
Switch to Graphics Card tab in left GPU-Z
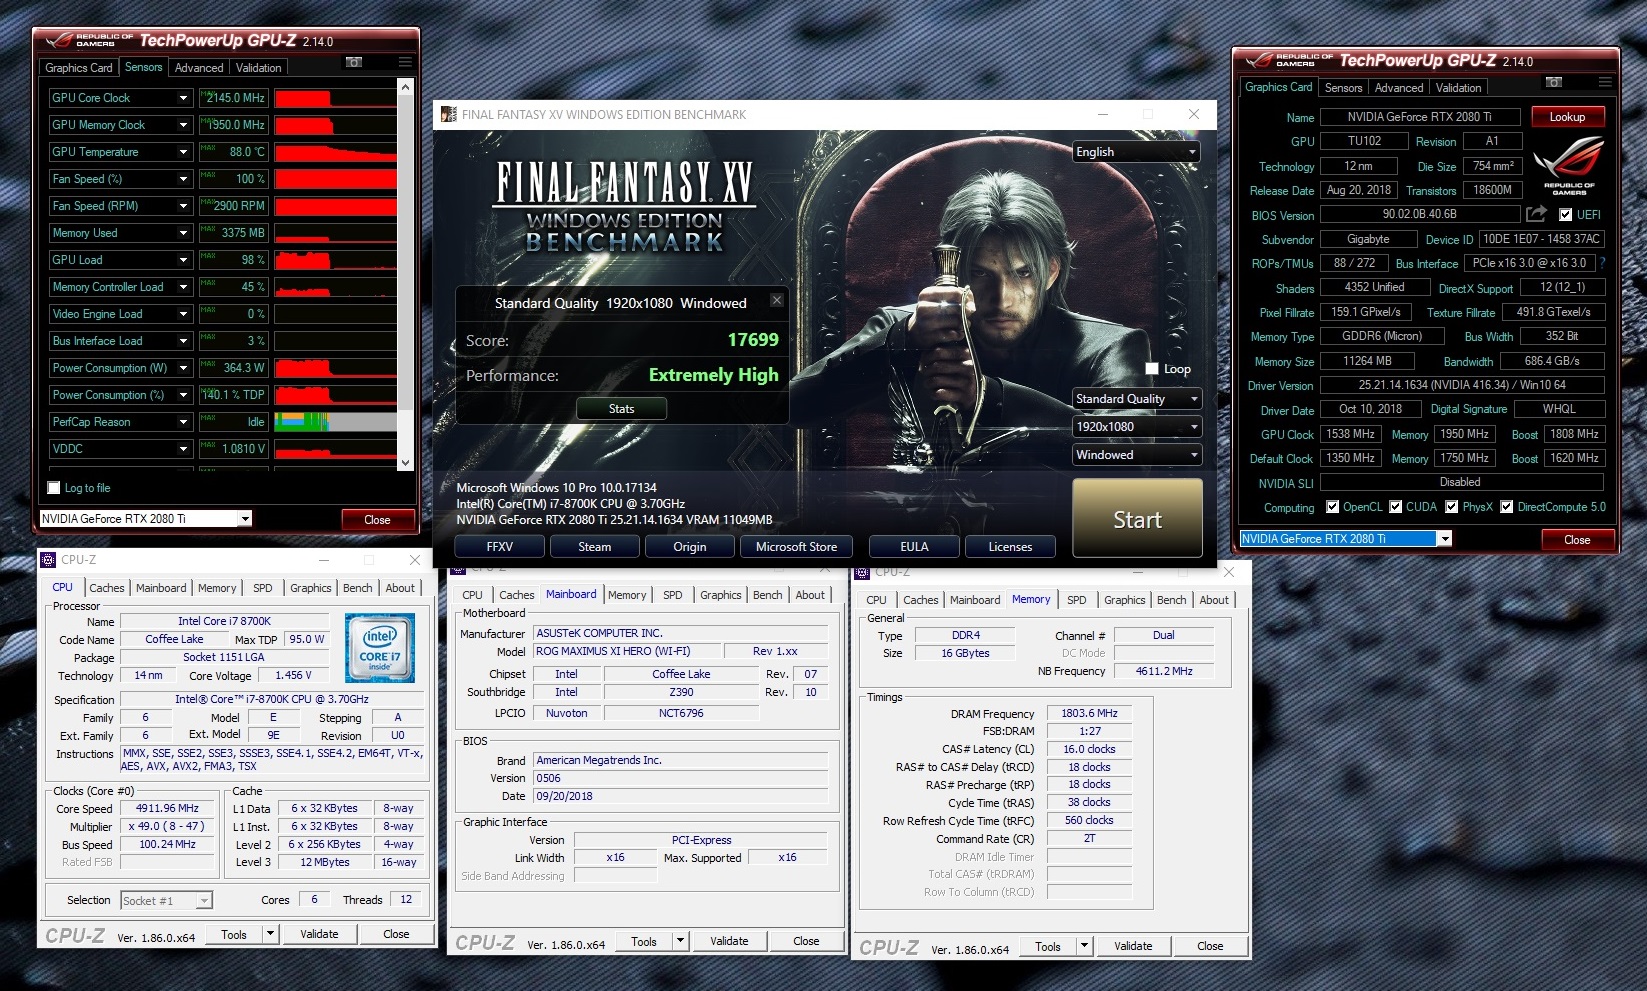(79, 68)
